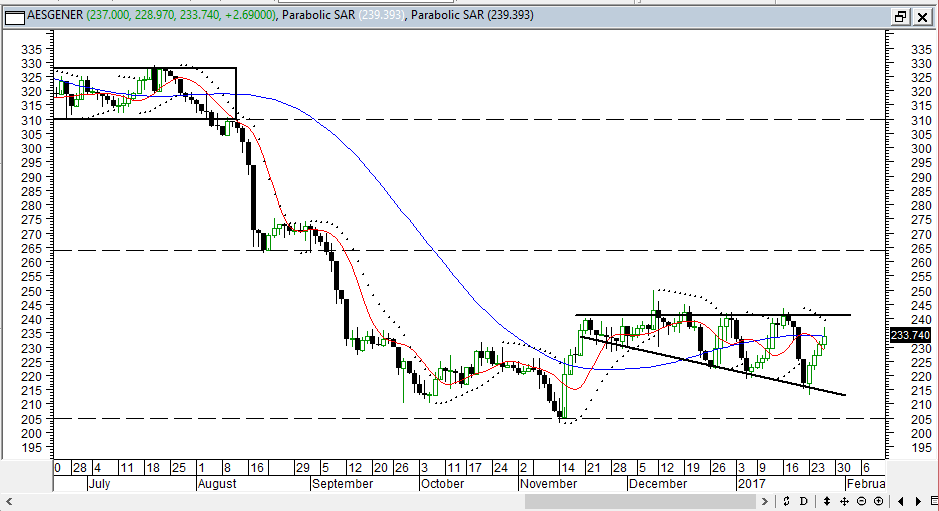
Task: Click the 'December' month label on time axis
Action: (x=658, y=483)
